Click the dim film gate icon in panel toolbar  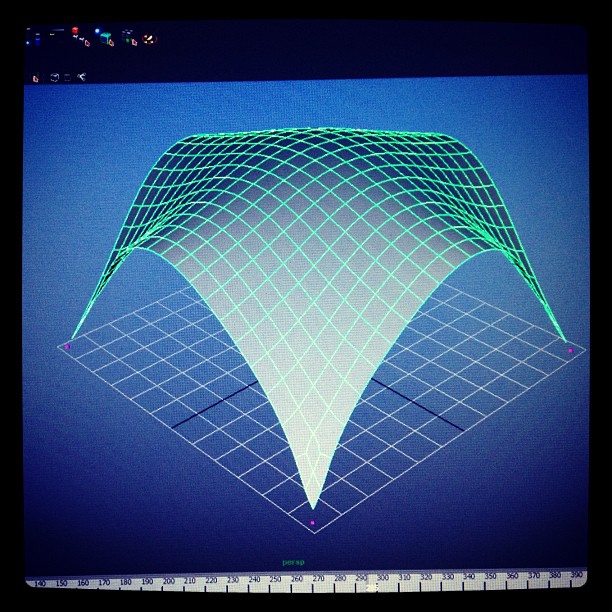68,77
